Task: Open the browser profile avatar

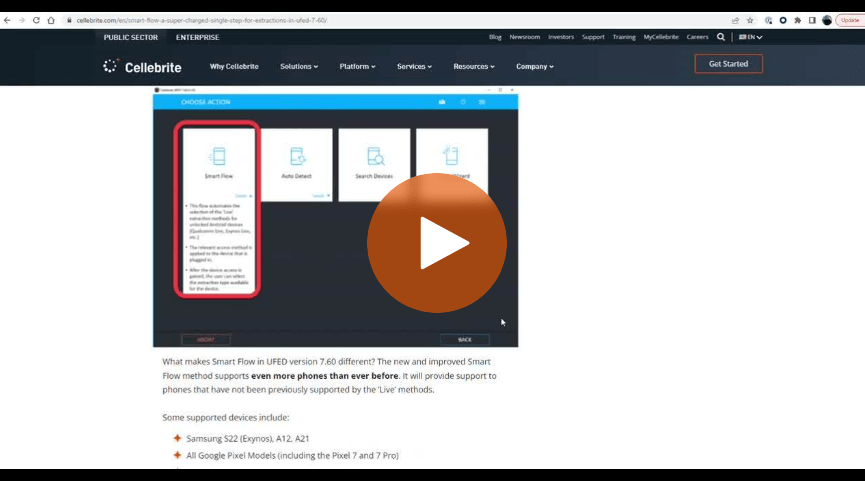Action: [827, 20]
